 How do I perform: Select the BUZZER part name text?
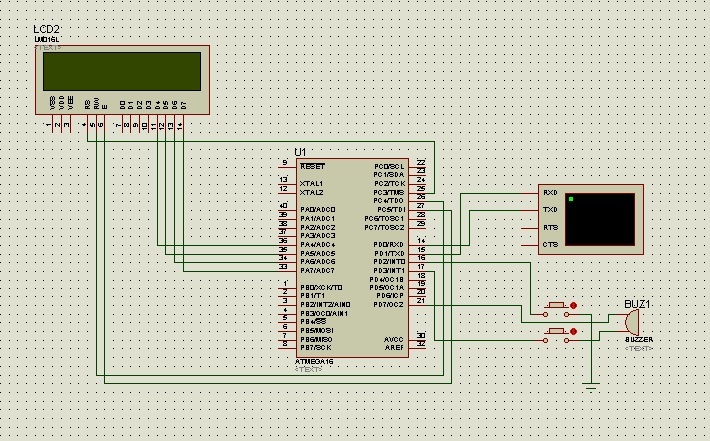(x=639, y=340)
